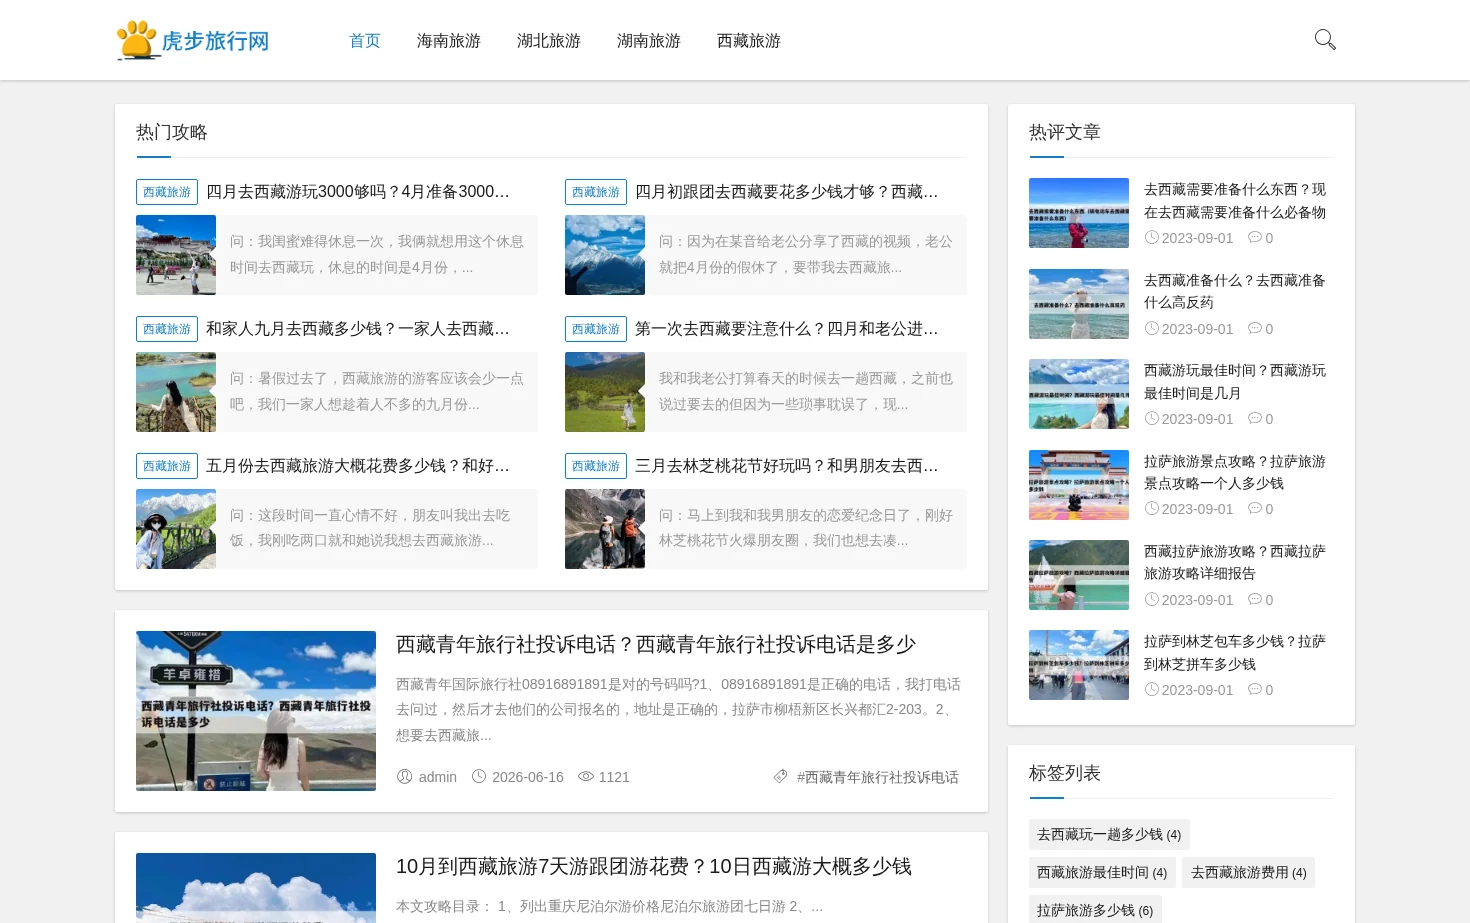Viewport: 1470px width, 923px height.
Task: Click clock icon under 去西藏准备什么 article
Action: point(1151,328)
